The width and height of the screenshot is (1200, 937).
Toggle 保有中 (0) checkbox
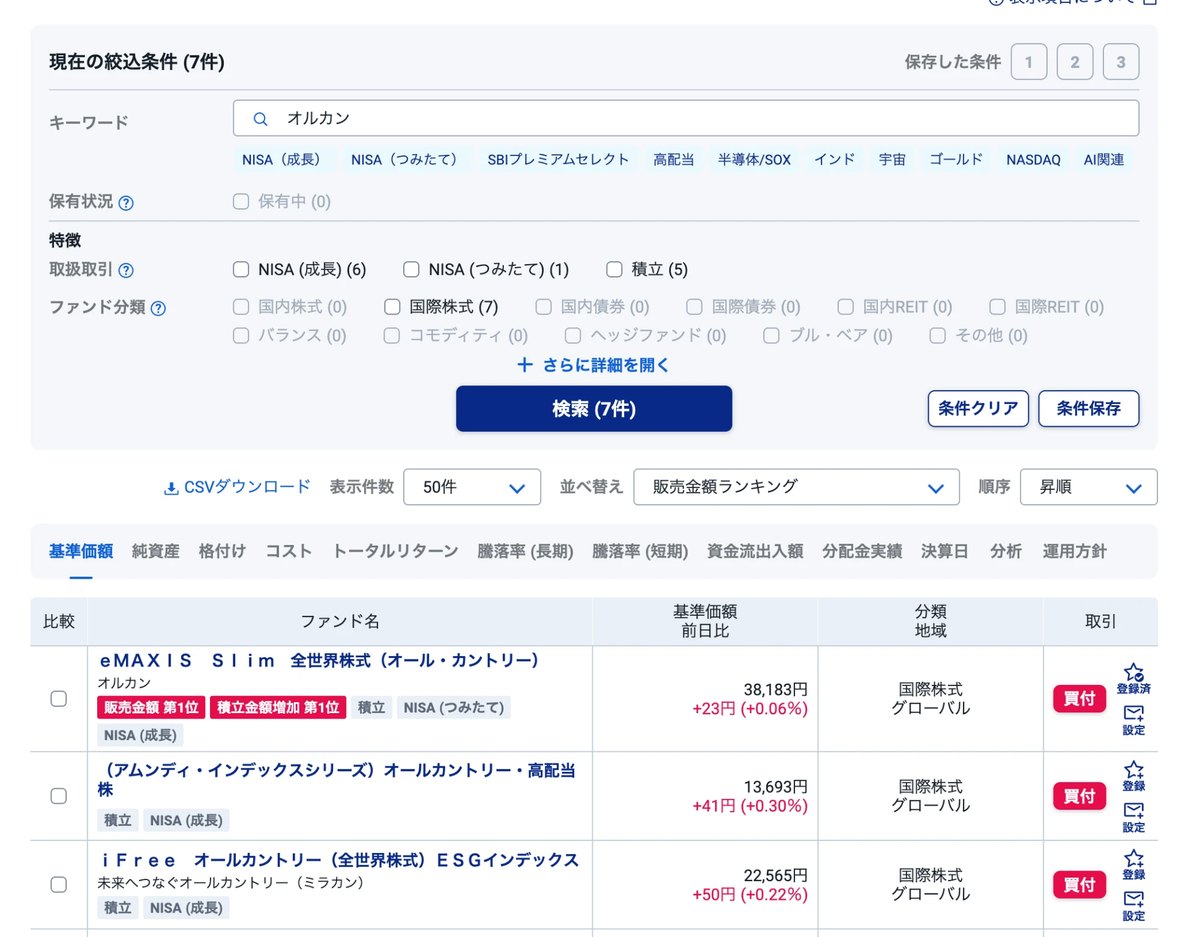pos(241,201)
